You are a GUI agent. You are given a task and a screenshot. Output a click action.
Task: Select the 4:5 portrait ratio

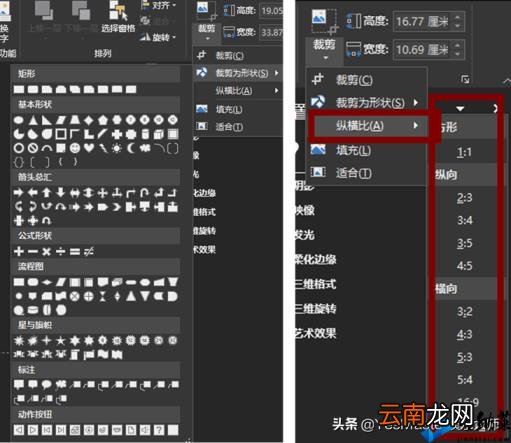(x=464, y=266)
